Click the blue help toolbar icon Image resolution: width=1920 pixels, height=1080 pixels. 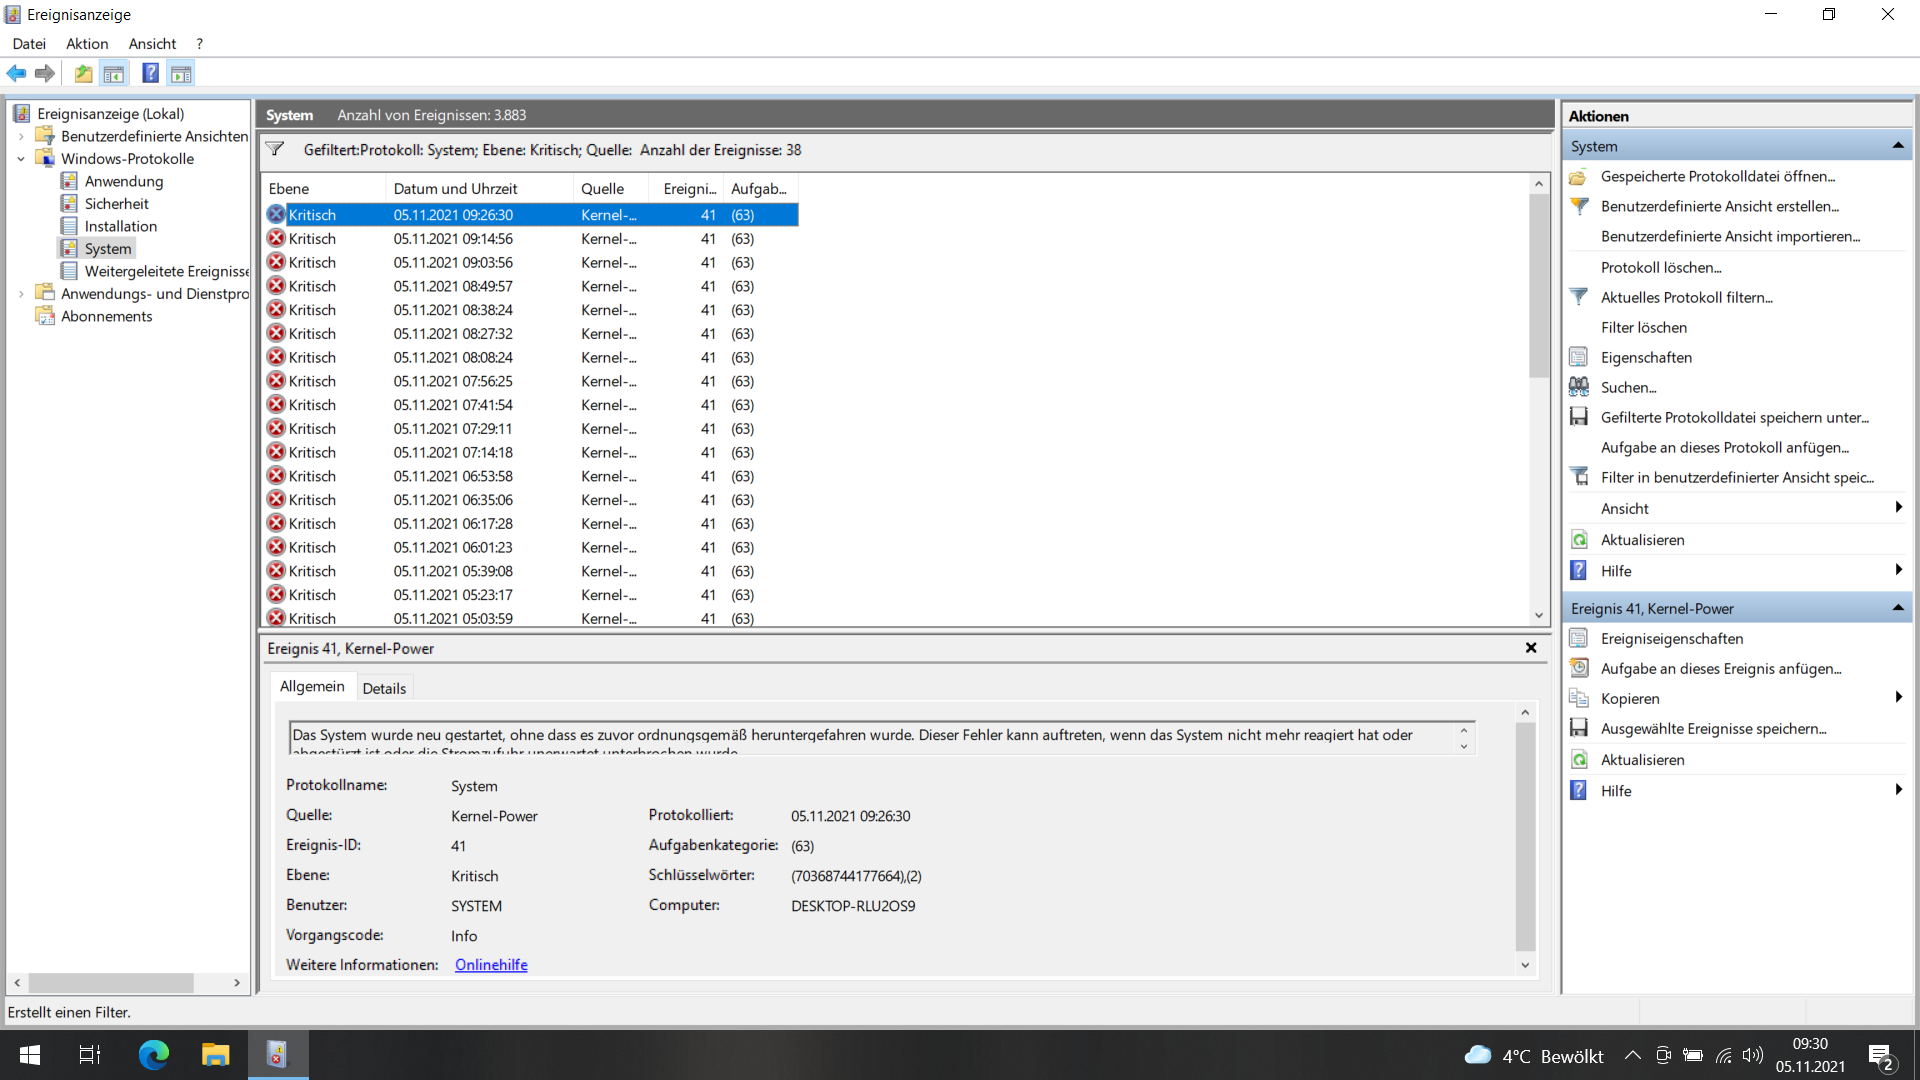(x=150, y=73)
